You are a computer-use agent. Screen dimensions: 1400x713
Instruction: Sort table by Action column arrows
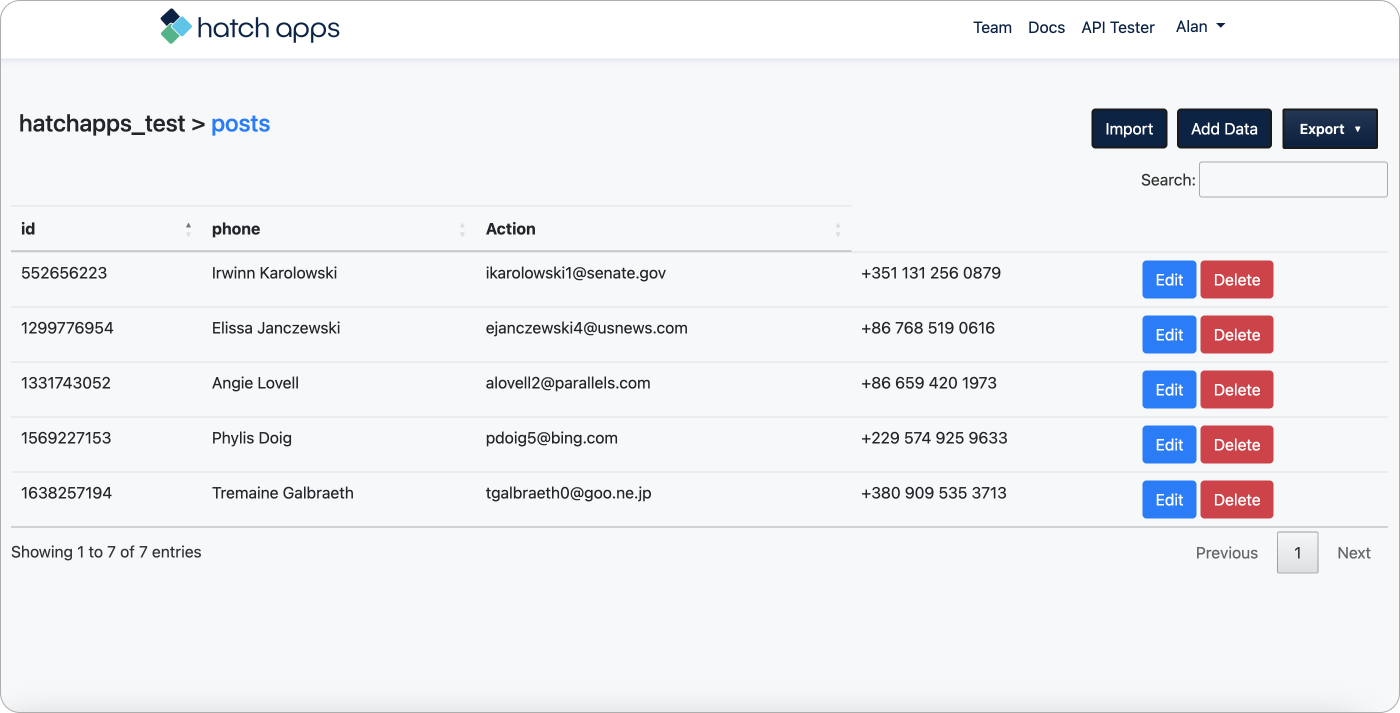(x=837, y=229)
